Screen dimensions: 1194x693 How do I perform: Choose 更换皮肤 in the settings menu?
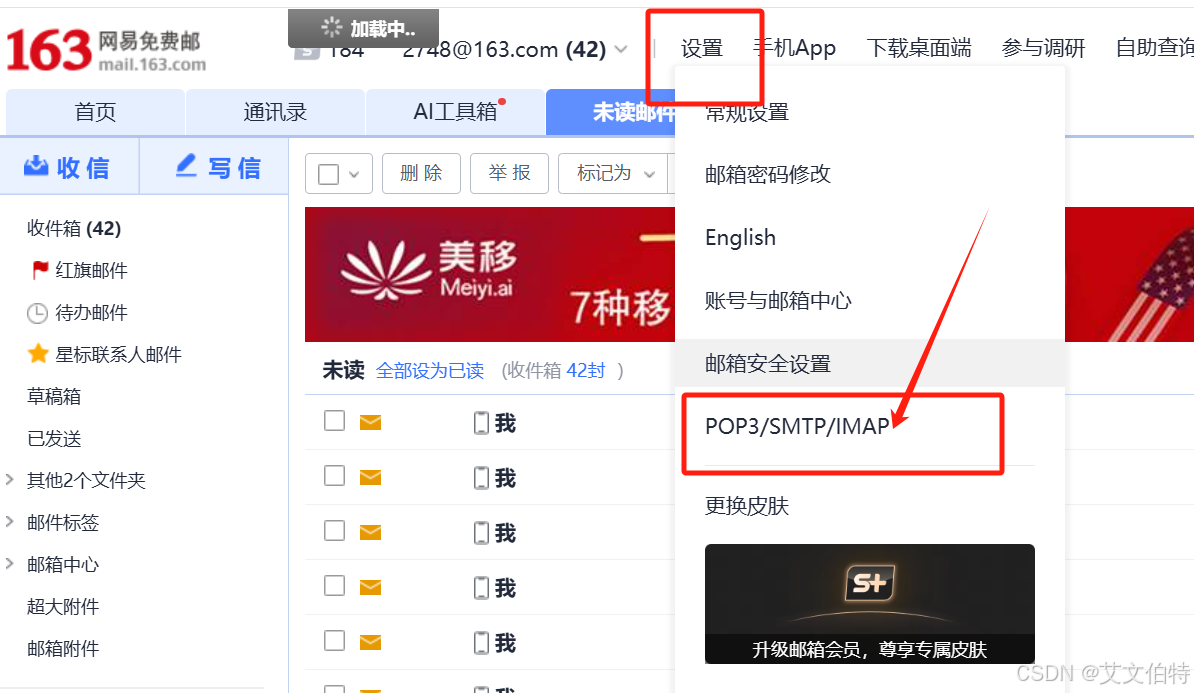click(747, 506)
